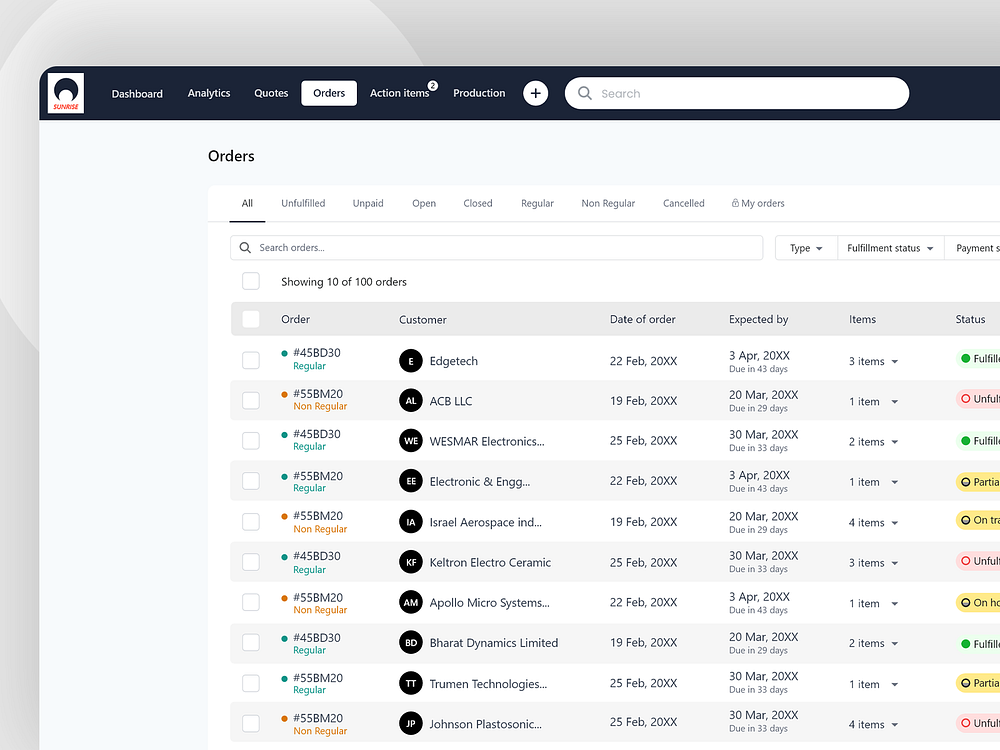Click the search magnifier icon in the top bar
The width and height of the screenshot is (1000, 750).
(x=585, y=93)
